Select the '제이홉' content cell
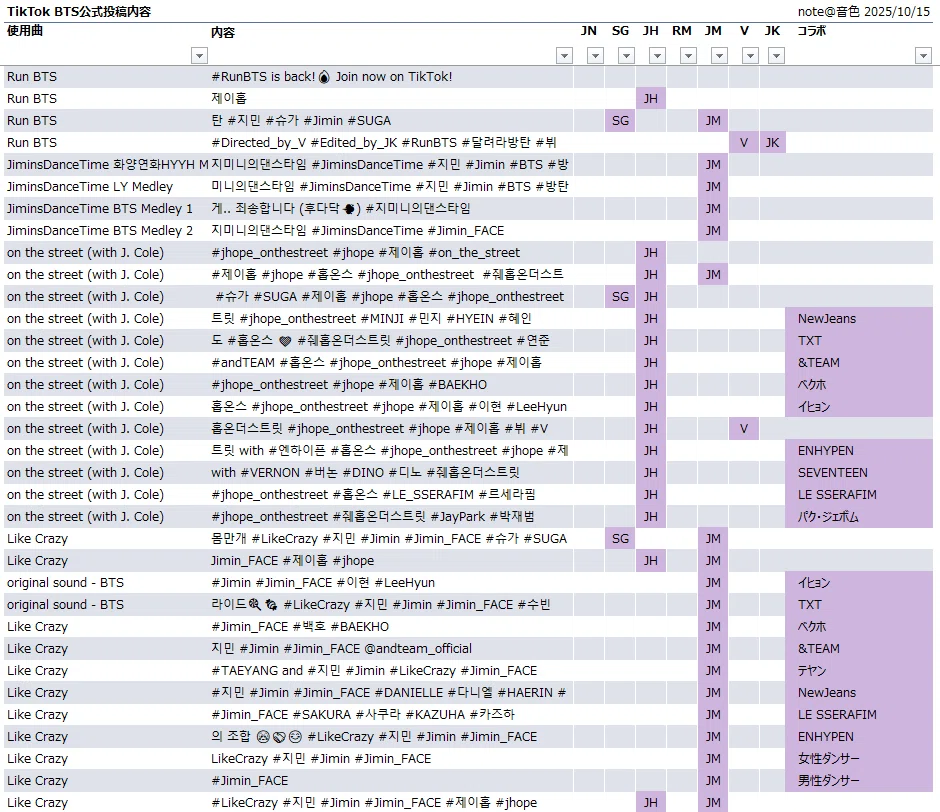Screen dimensions: 940x812 [391, 99]
